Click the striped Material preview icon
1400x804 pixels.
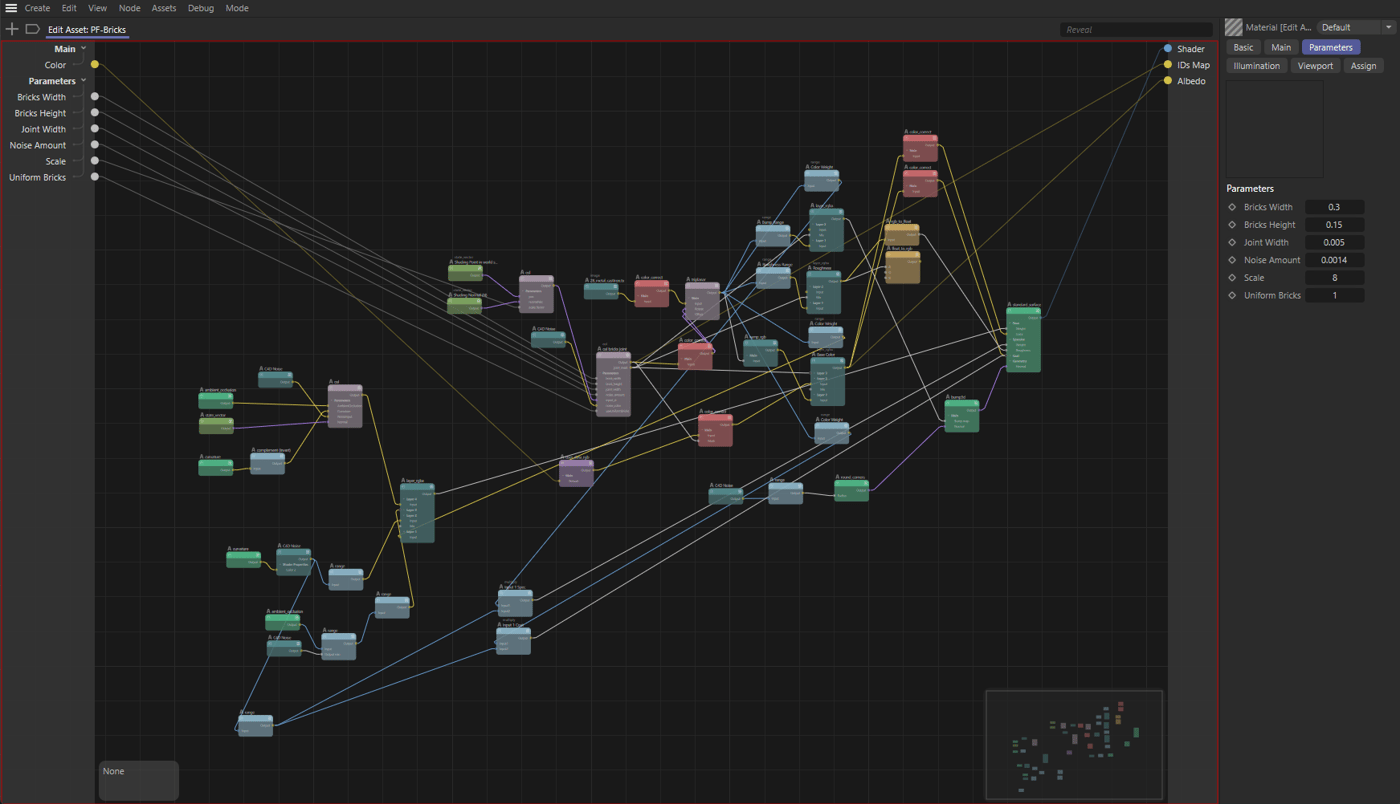[1234, 28]
